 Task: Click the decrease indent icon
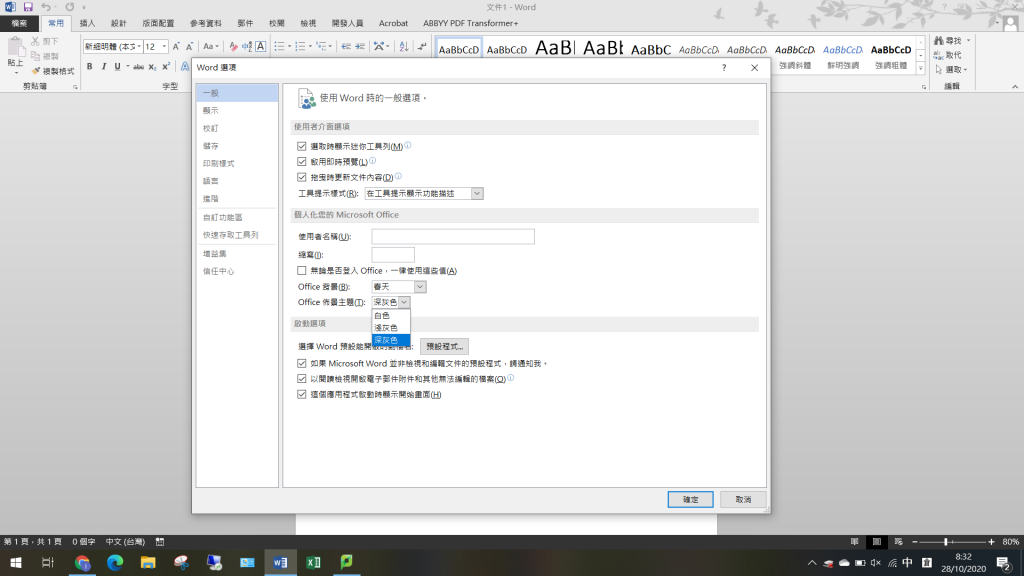(346, 46)
